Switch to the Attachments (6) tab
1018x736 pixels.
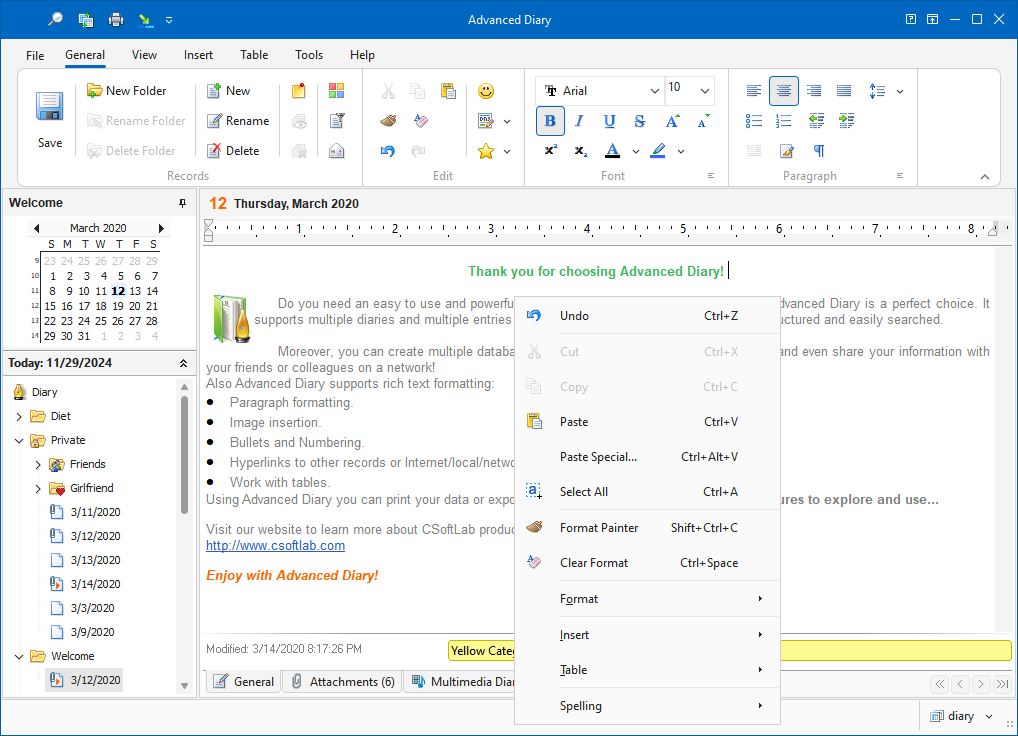point(343,681)
